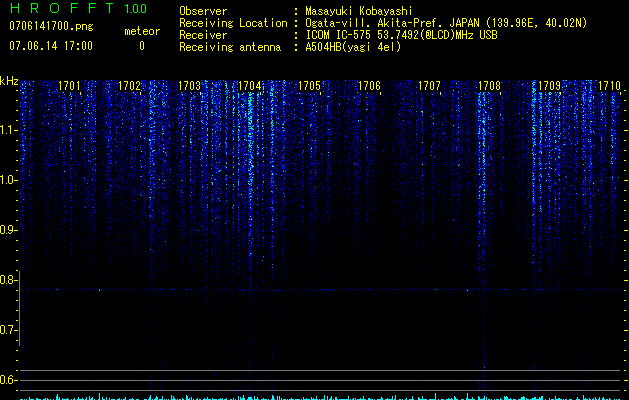Click the 'Receiving antenna' label
629x400 pixels.
pyautogui.click(x=230, y=47)
